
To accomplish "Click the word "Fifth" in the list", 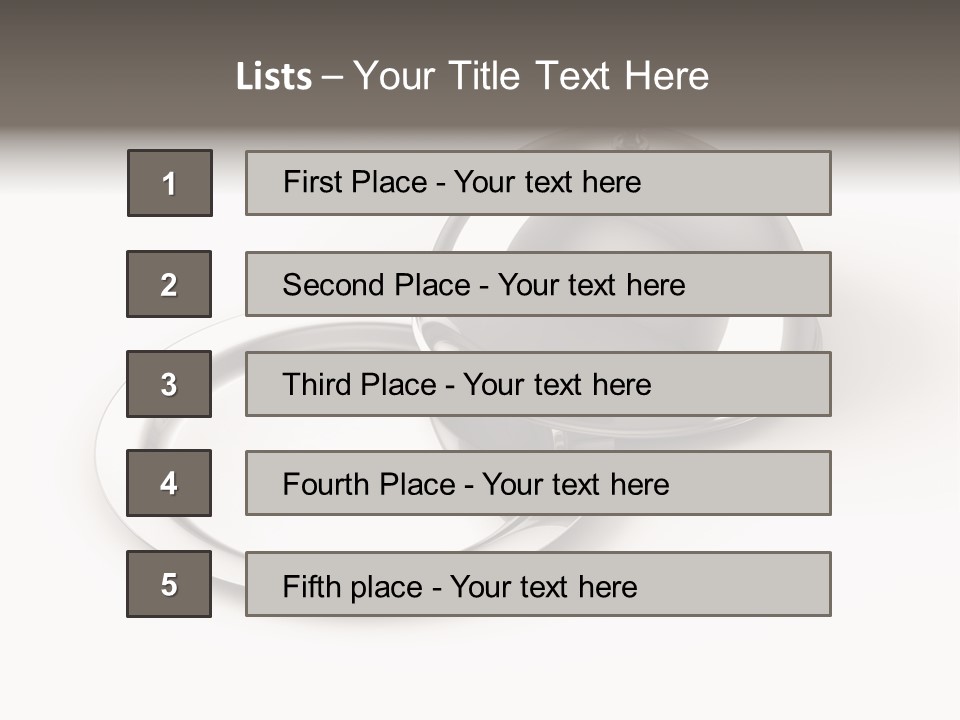I will tap(309, 586).
